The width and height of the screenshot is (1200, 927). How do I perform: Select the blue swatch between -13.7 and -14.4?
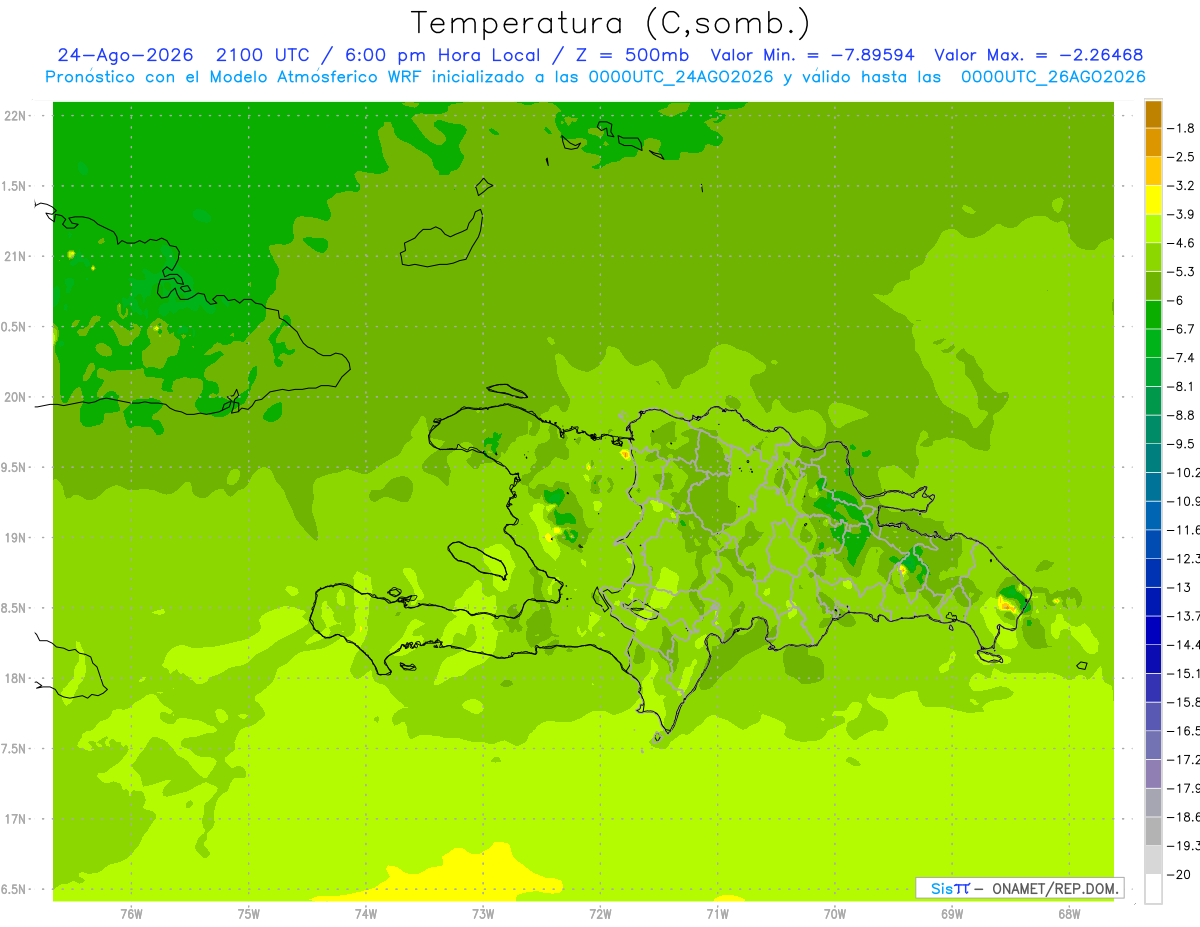[1153, 630]
